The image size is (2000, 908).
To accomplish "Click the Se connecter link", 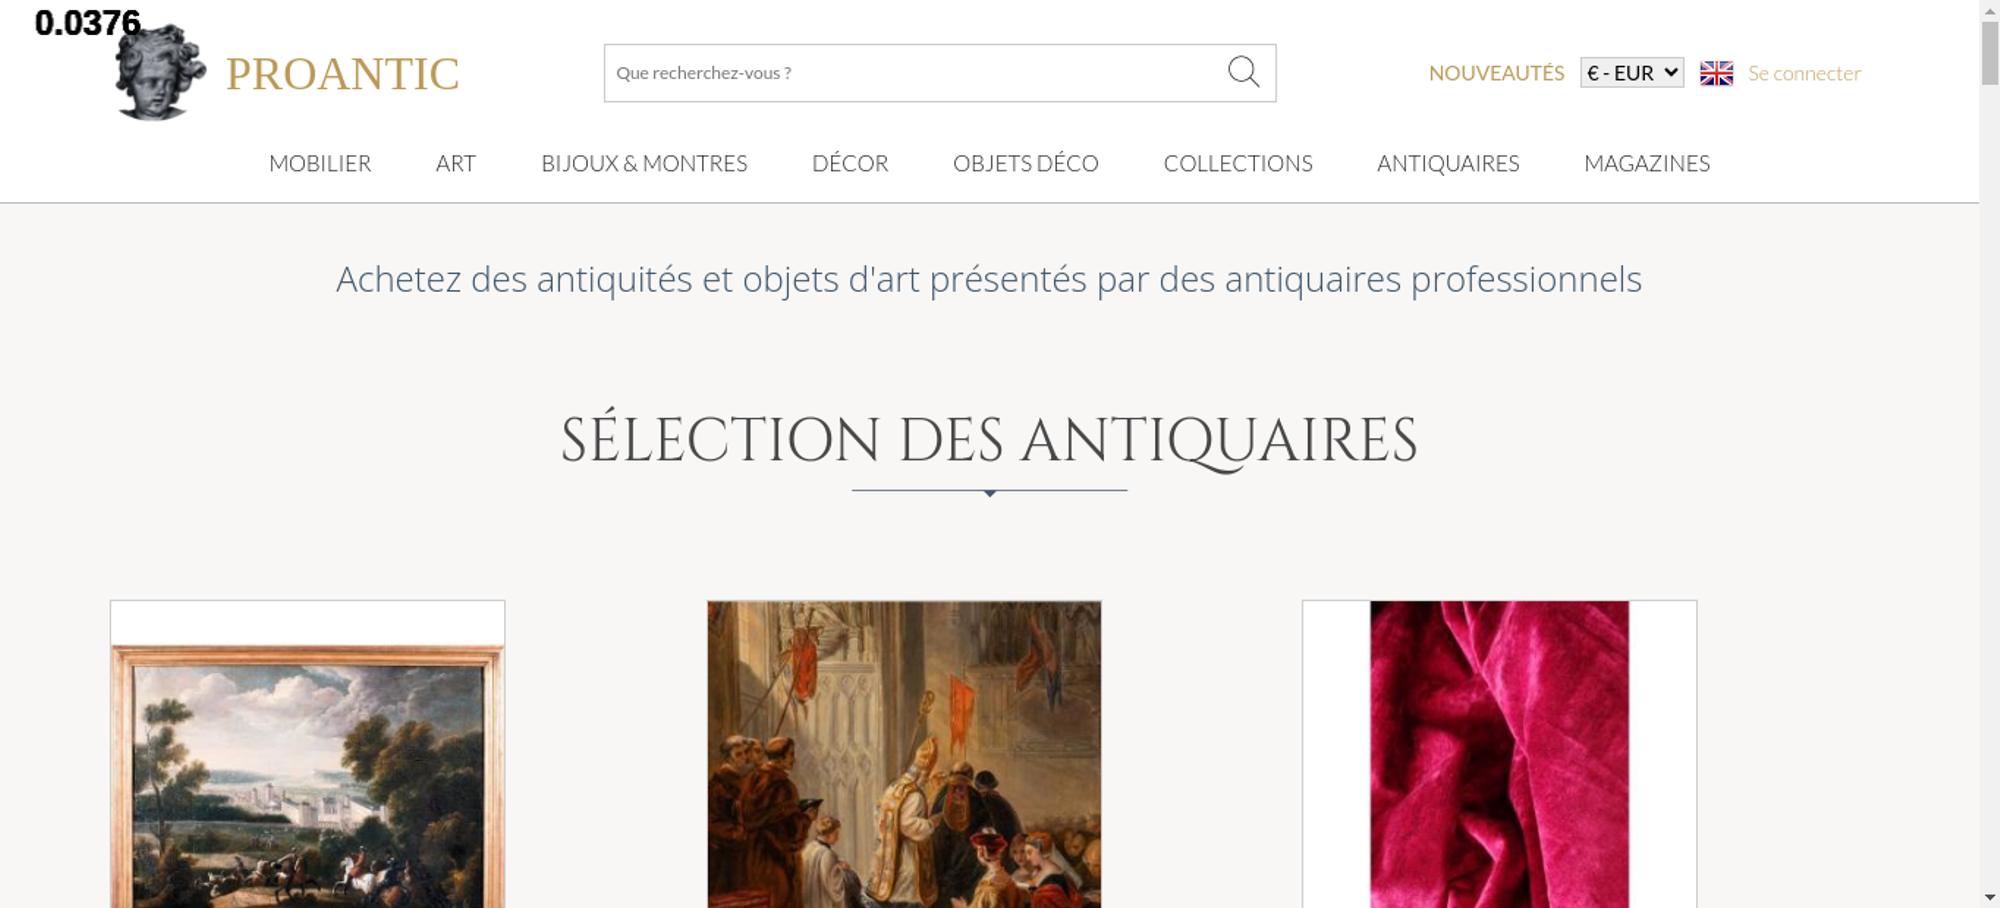I will [1804, 73].
